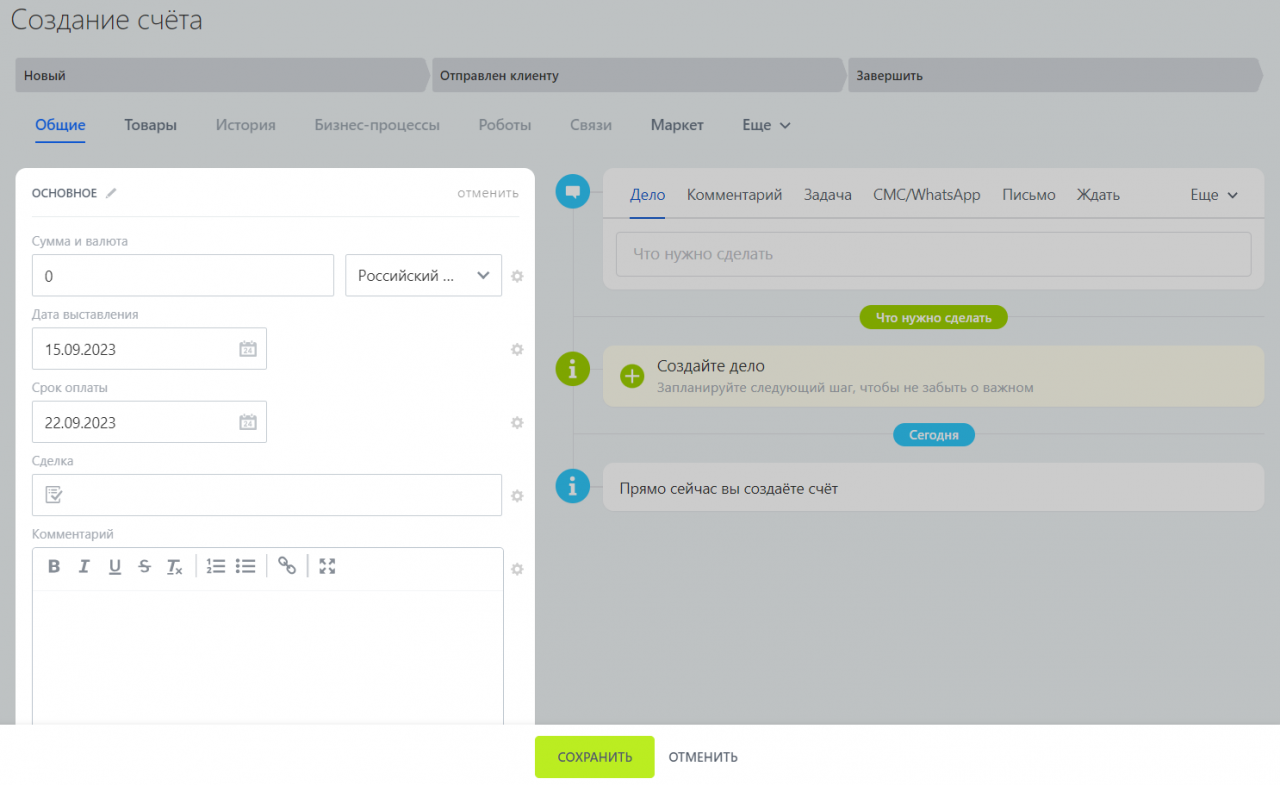Viewport: 1280px width, 785px height.
Task: Select the Задача timeline tab
Action: pos(828,195)
